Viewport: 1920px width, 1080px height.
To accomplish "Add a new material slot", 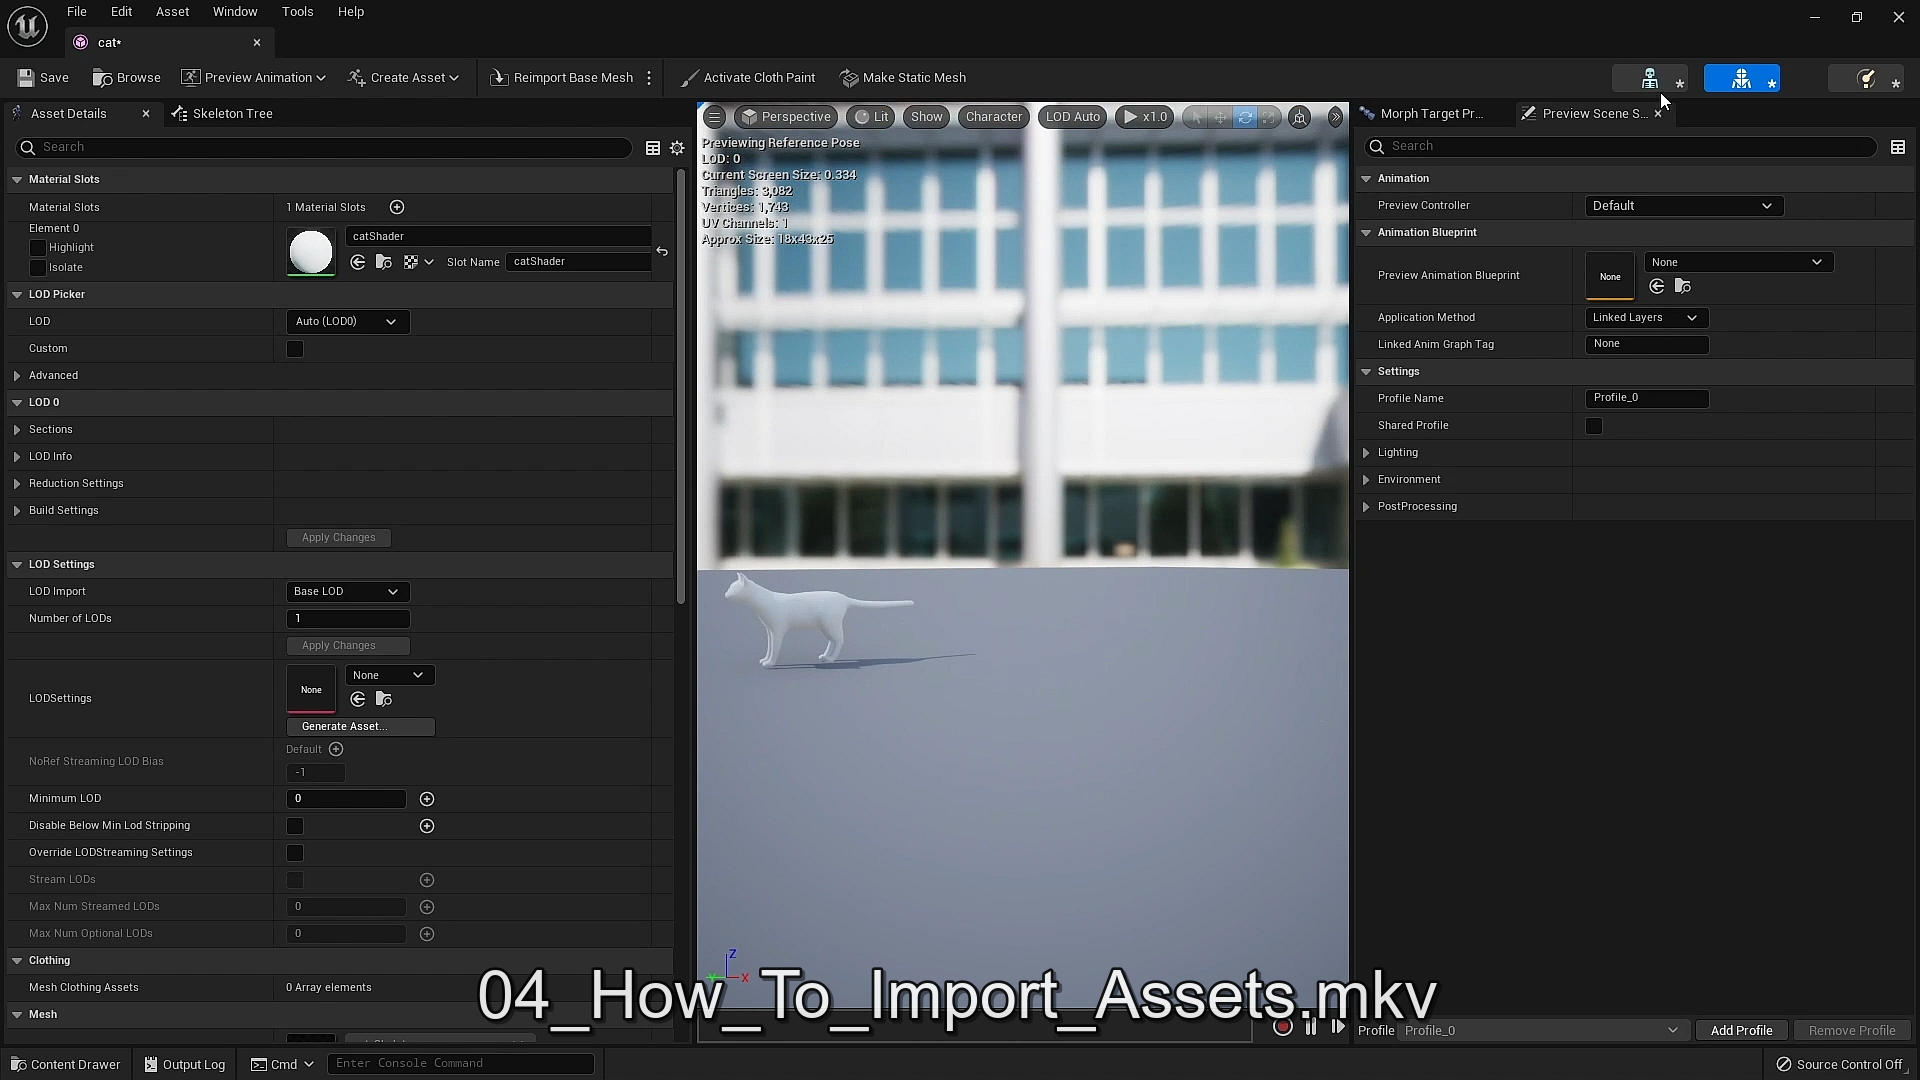I will (397, 207).
